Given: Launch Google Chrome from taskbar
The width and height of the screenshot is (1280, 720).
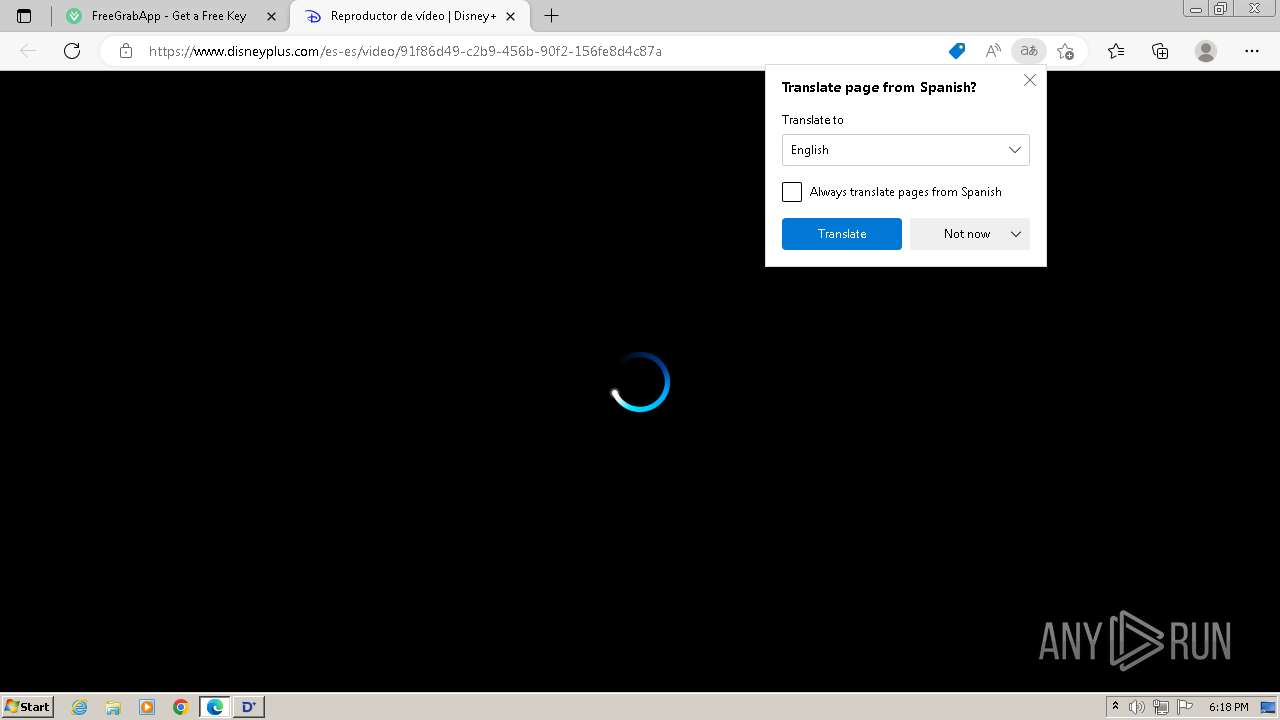Looking at the screenshot, I should [181, 707].
